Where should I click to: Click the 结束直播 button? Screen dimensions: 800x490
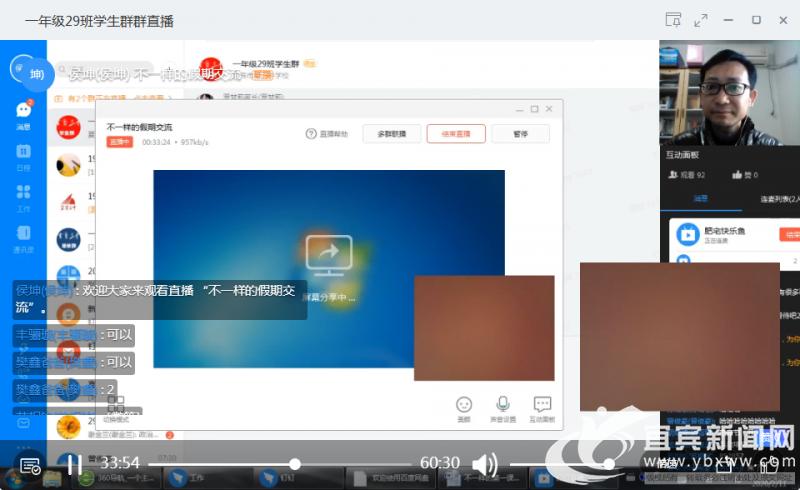[456, 134]
